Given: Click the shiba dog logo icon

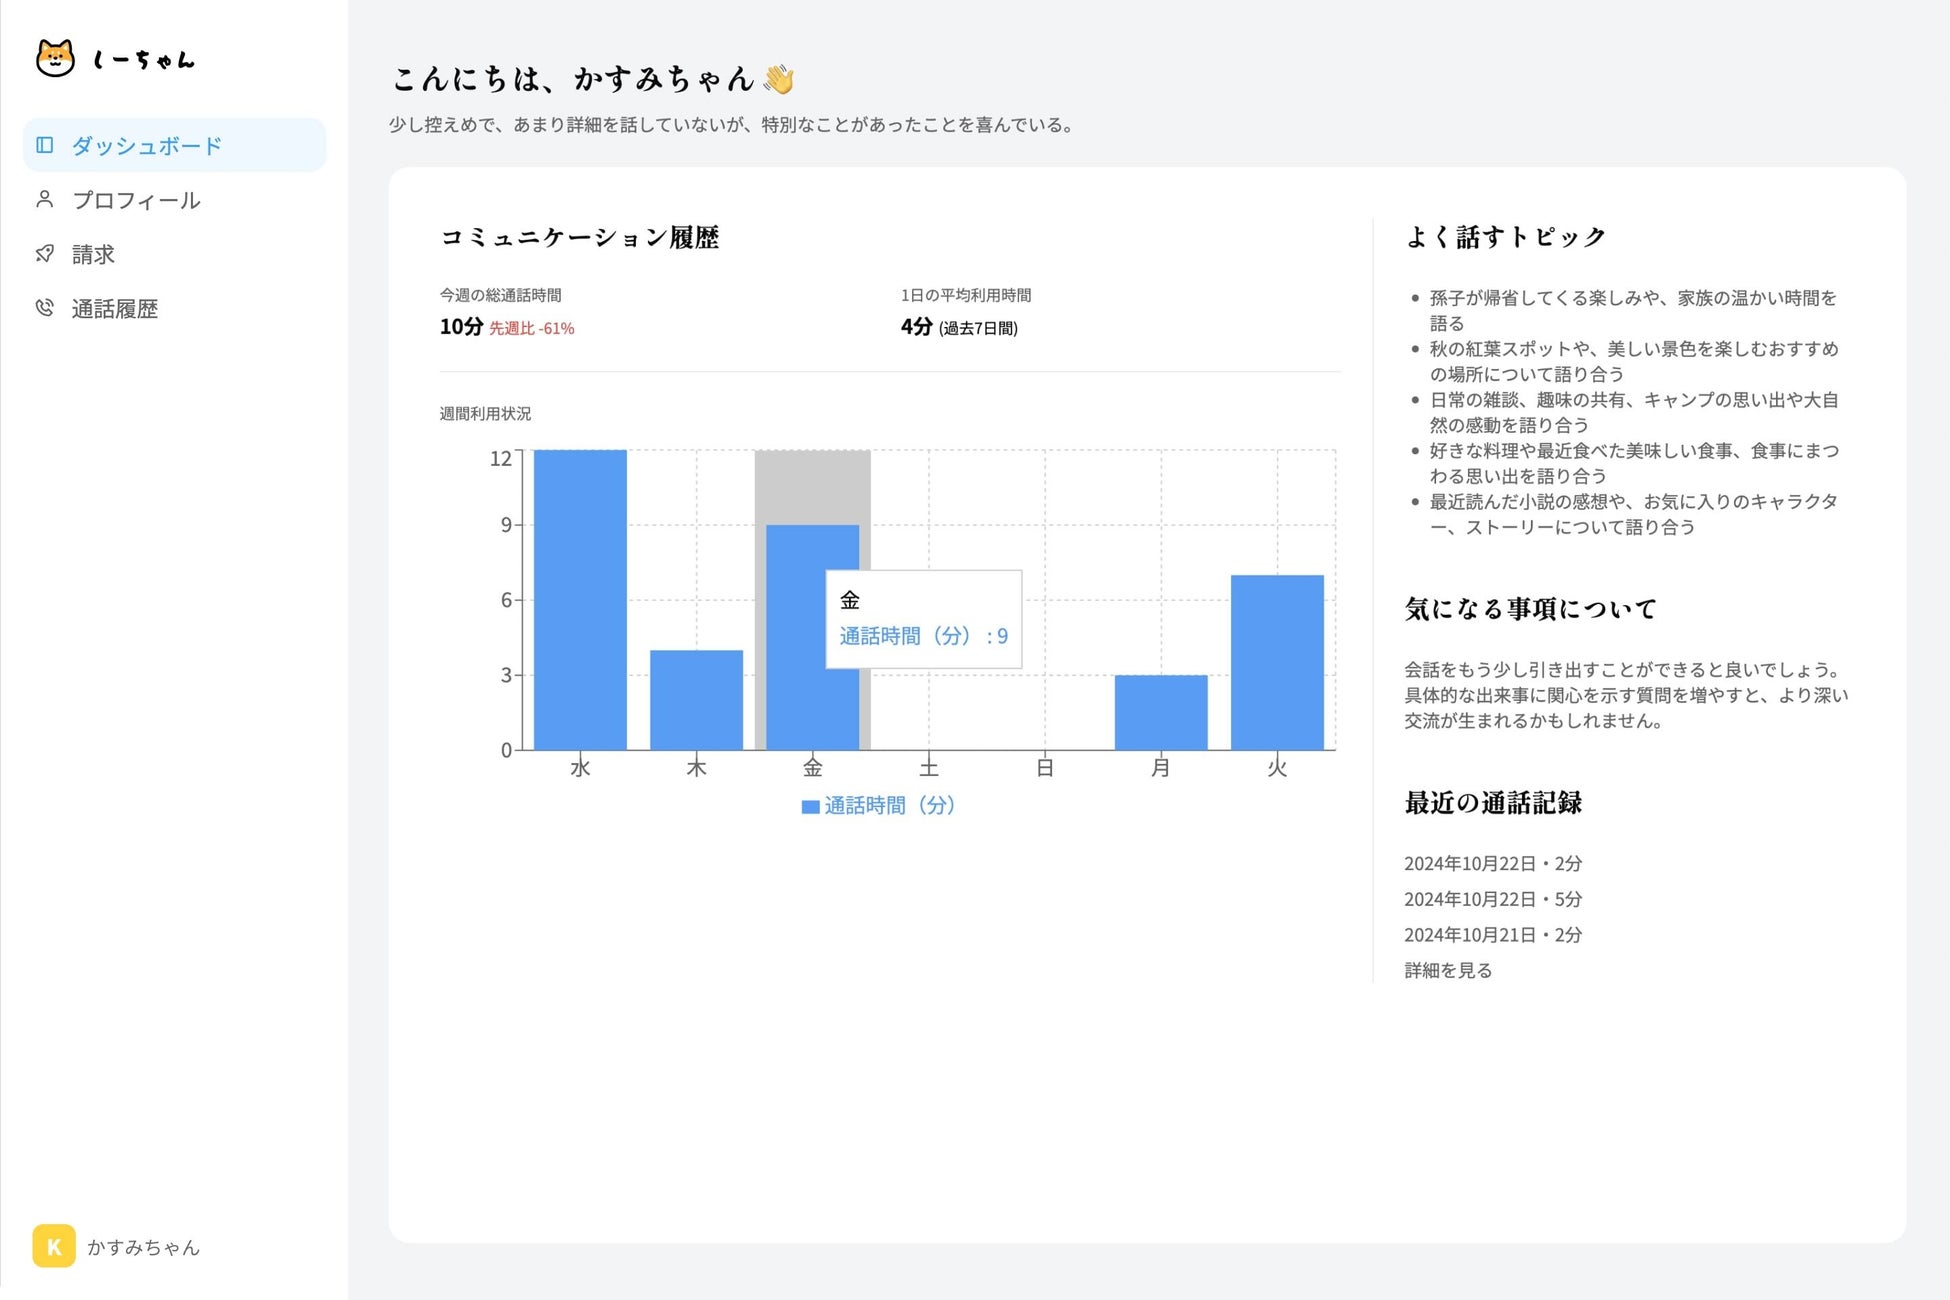Looking at the screenshot, I should click(x=55, y=58).
